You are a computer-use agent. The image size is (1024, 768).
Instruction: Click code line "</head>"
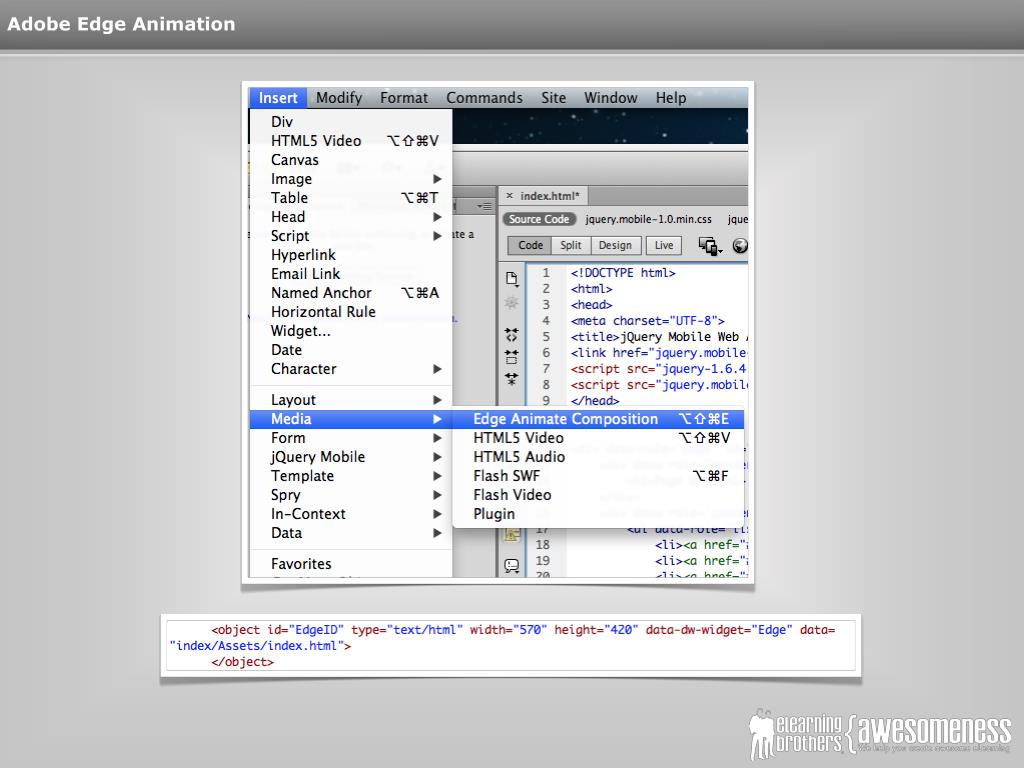click(595, 400)
